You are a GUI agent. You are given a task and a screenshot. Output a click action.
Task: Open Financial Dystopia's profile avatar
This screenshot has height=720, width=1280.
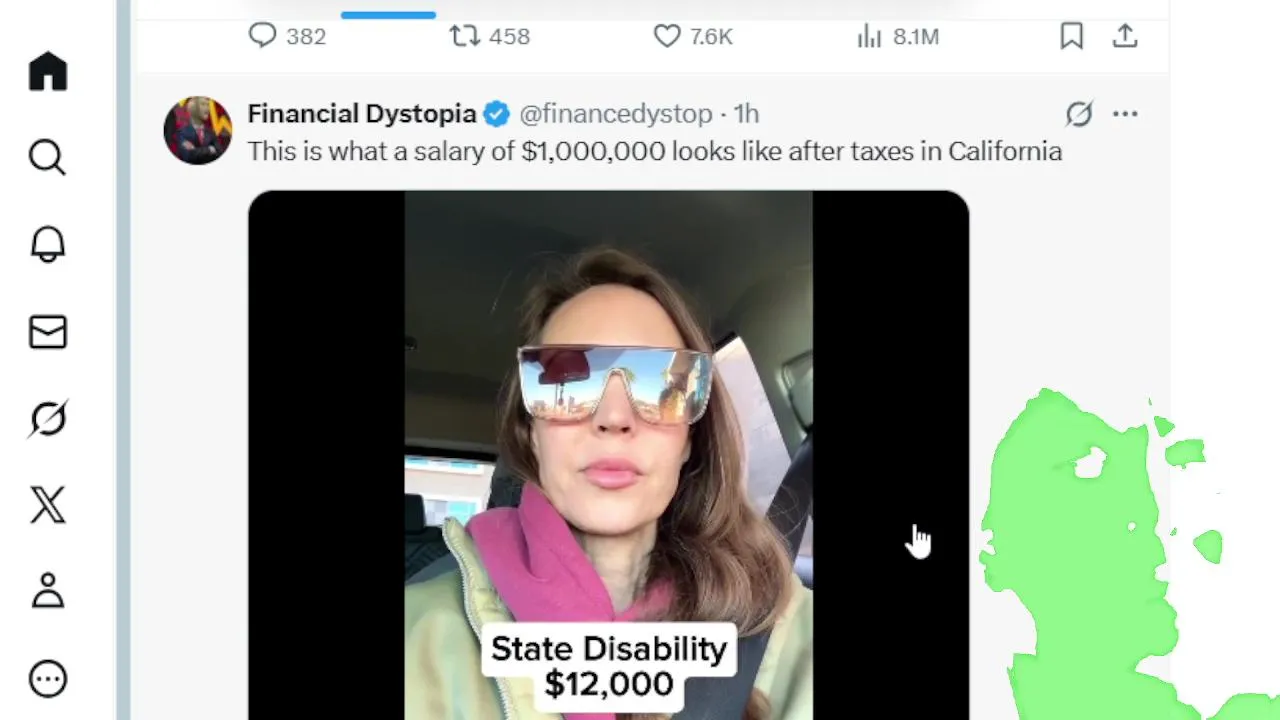coord(198,131)
